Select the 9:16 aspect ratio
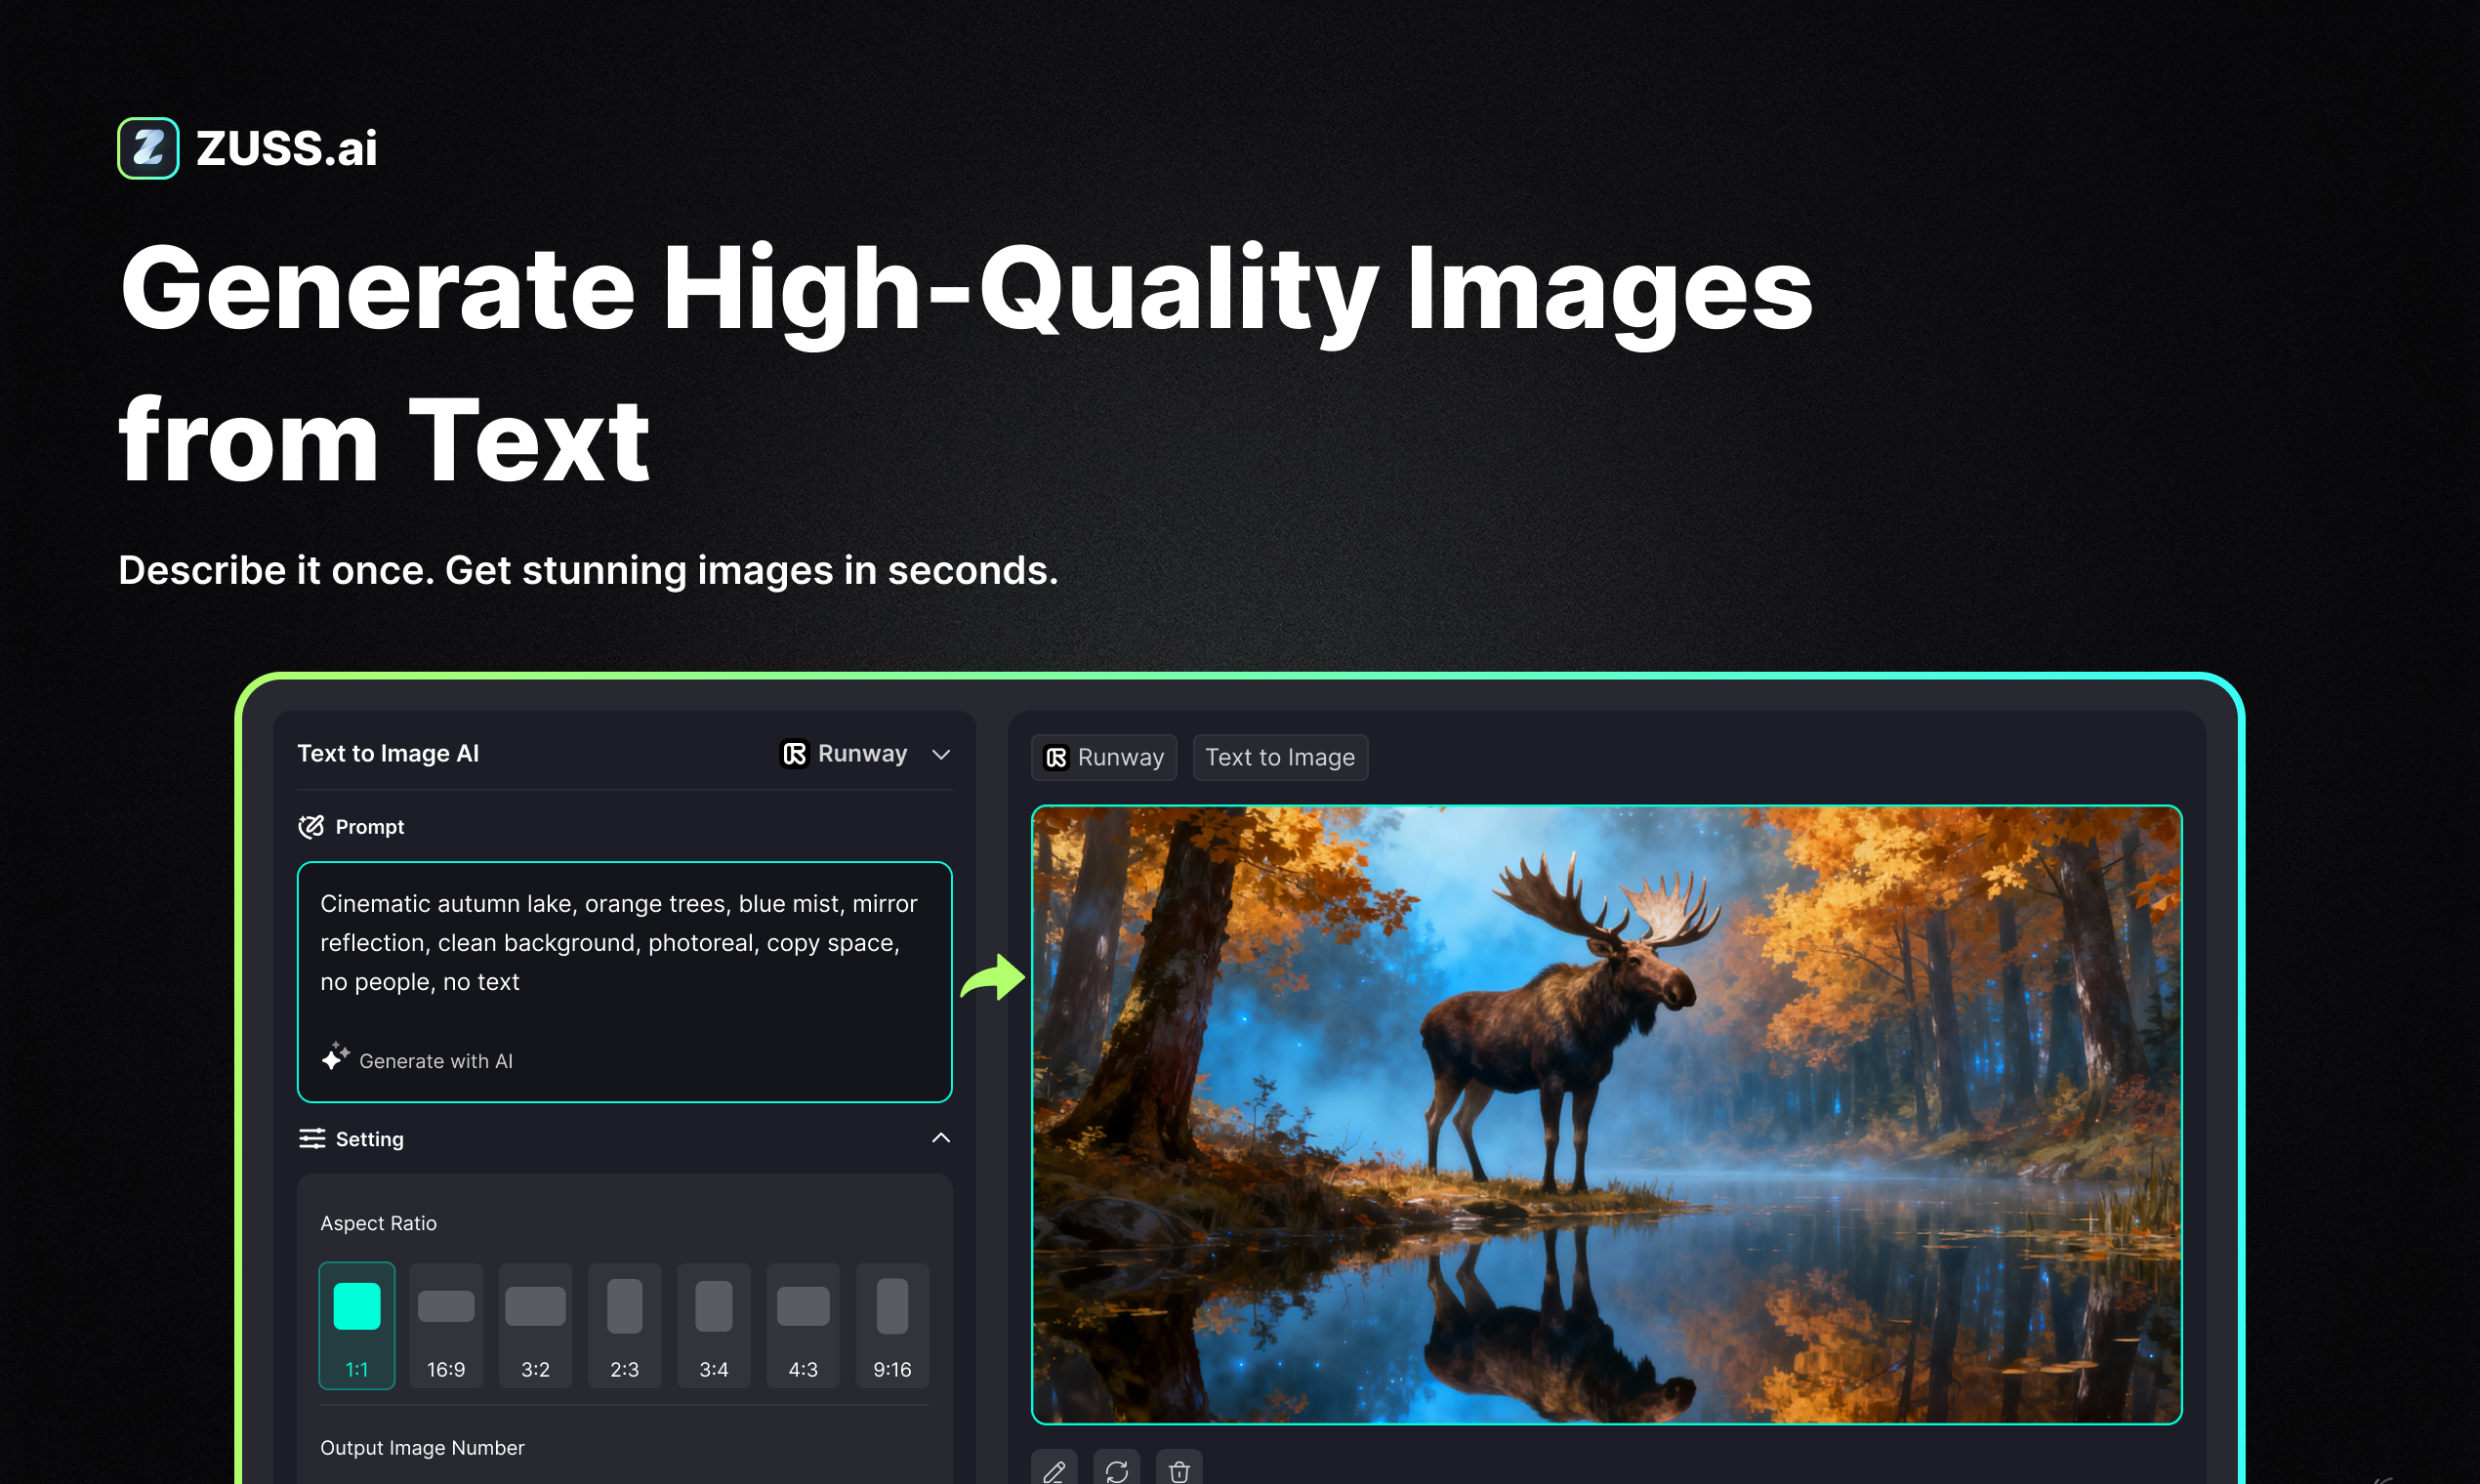 click(891, 1326)
